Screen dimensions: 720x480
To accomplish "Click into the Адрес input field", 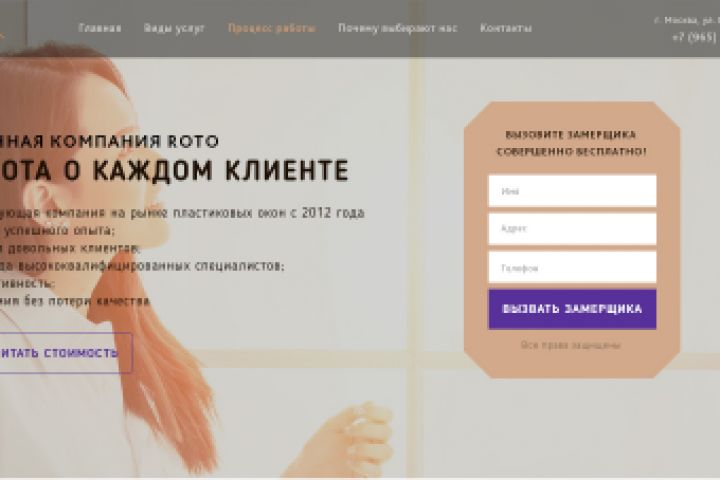I will (x=572, y=229).
